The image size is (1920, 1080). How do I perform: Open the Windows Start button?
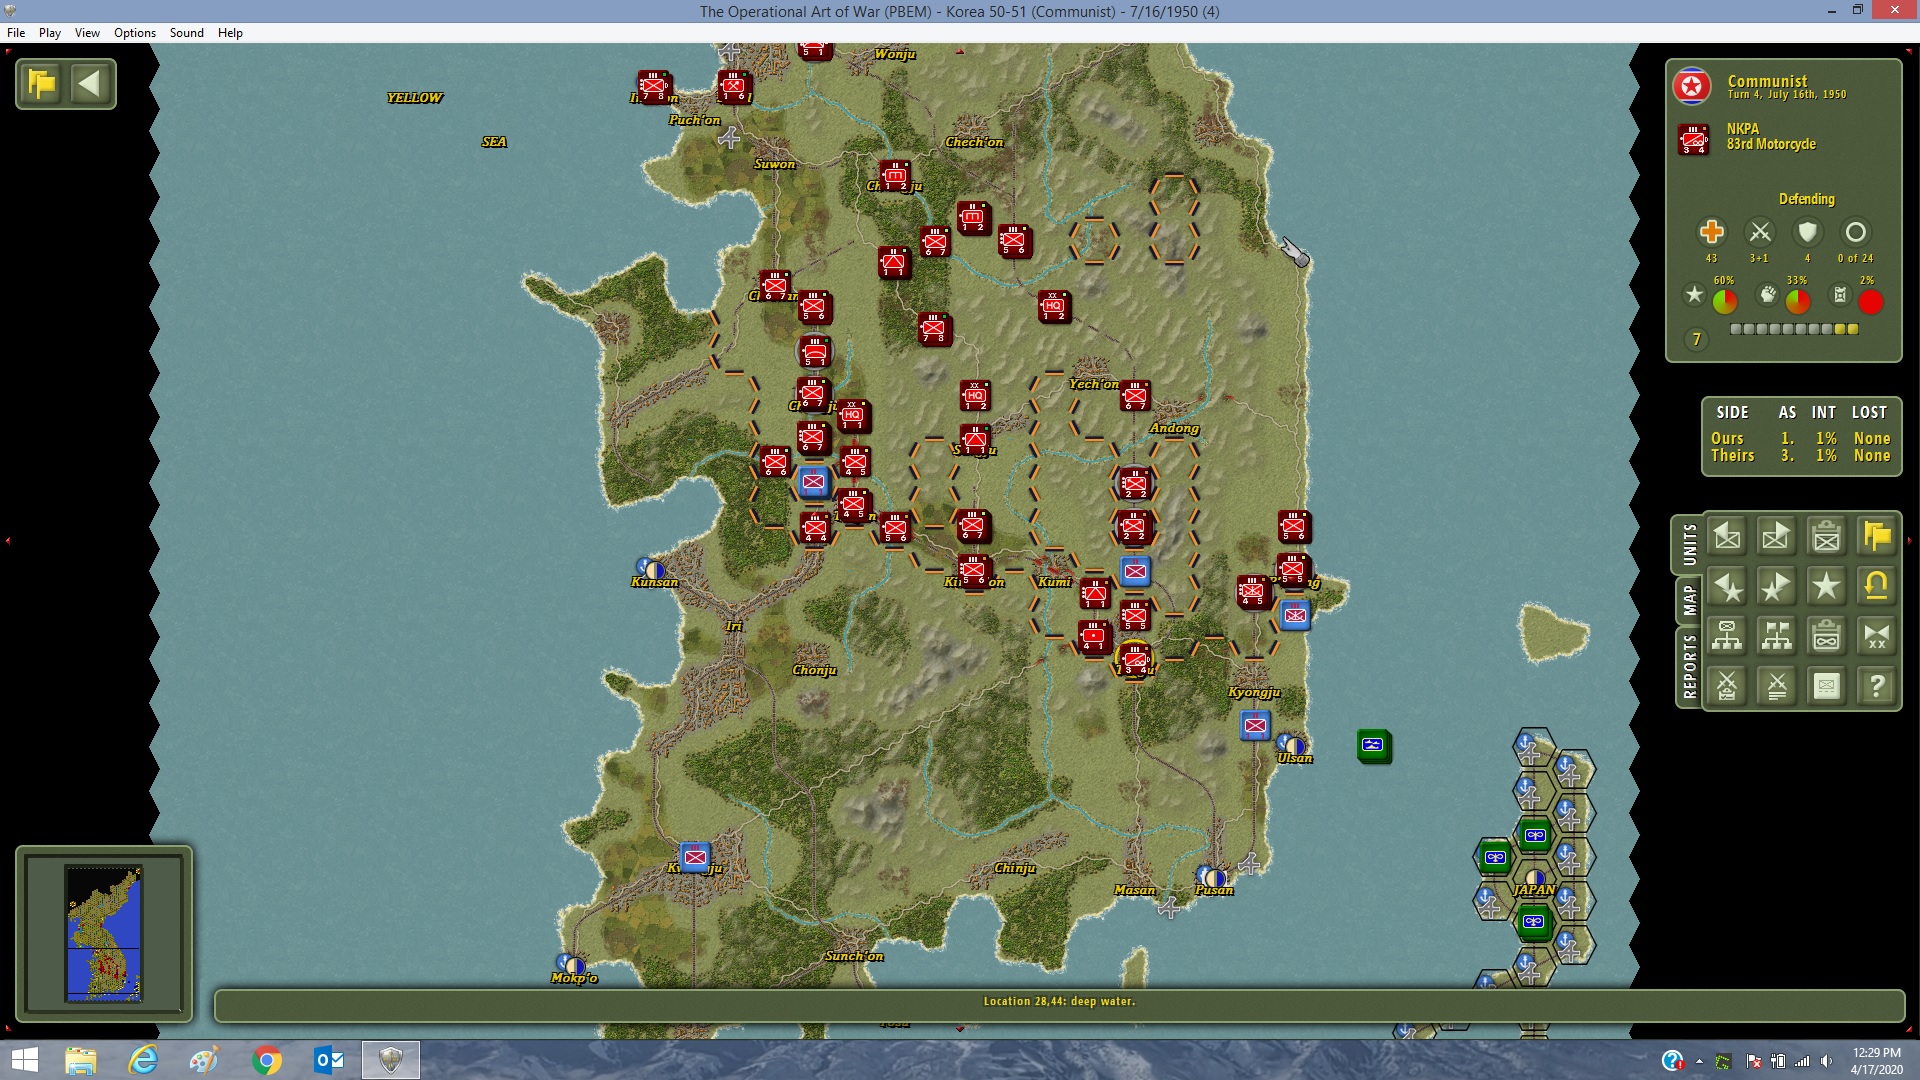pos(24,1060)
